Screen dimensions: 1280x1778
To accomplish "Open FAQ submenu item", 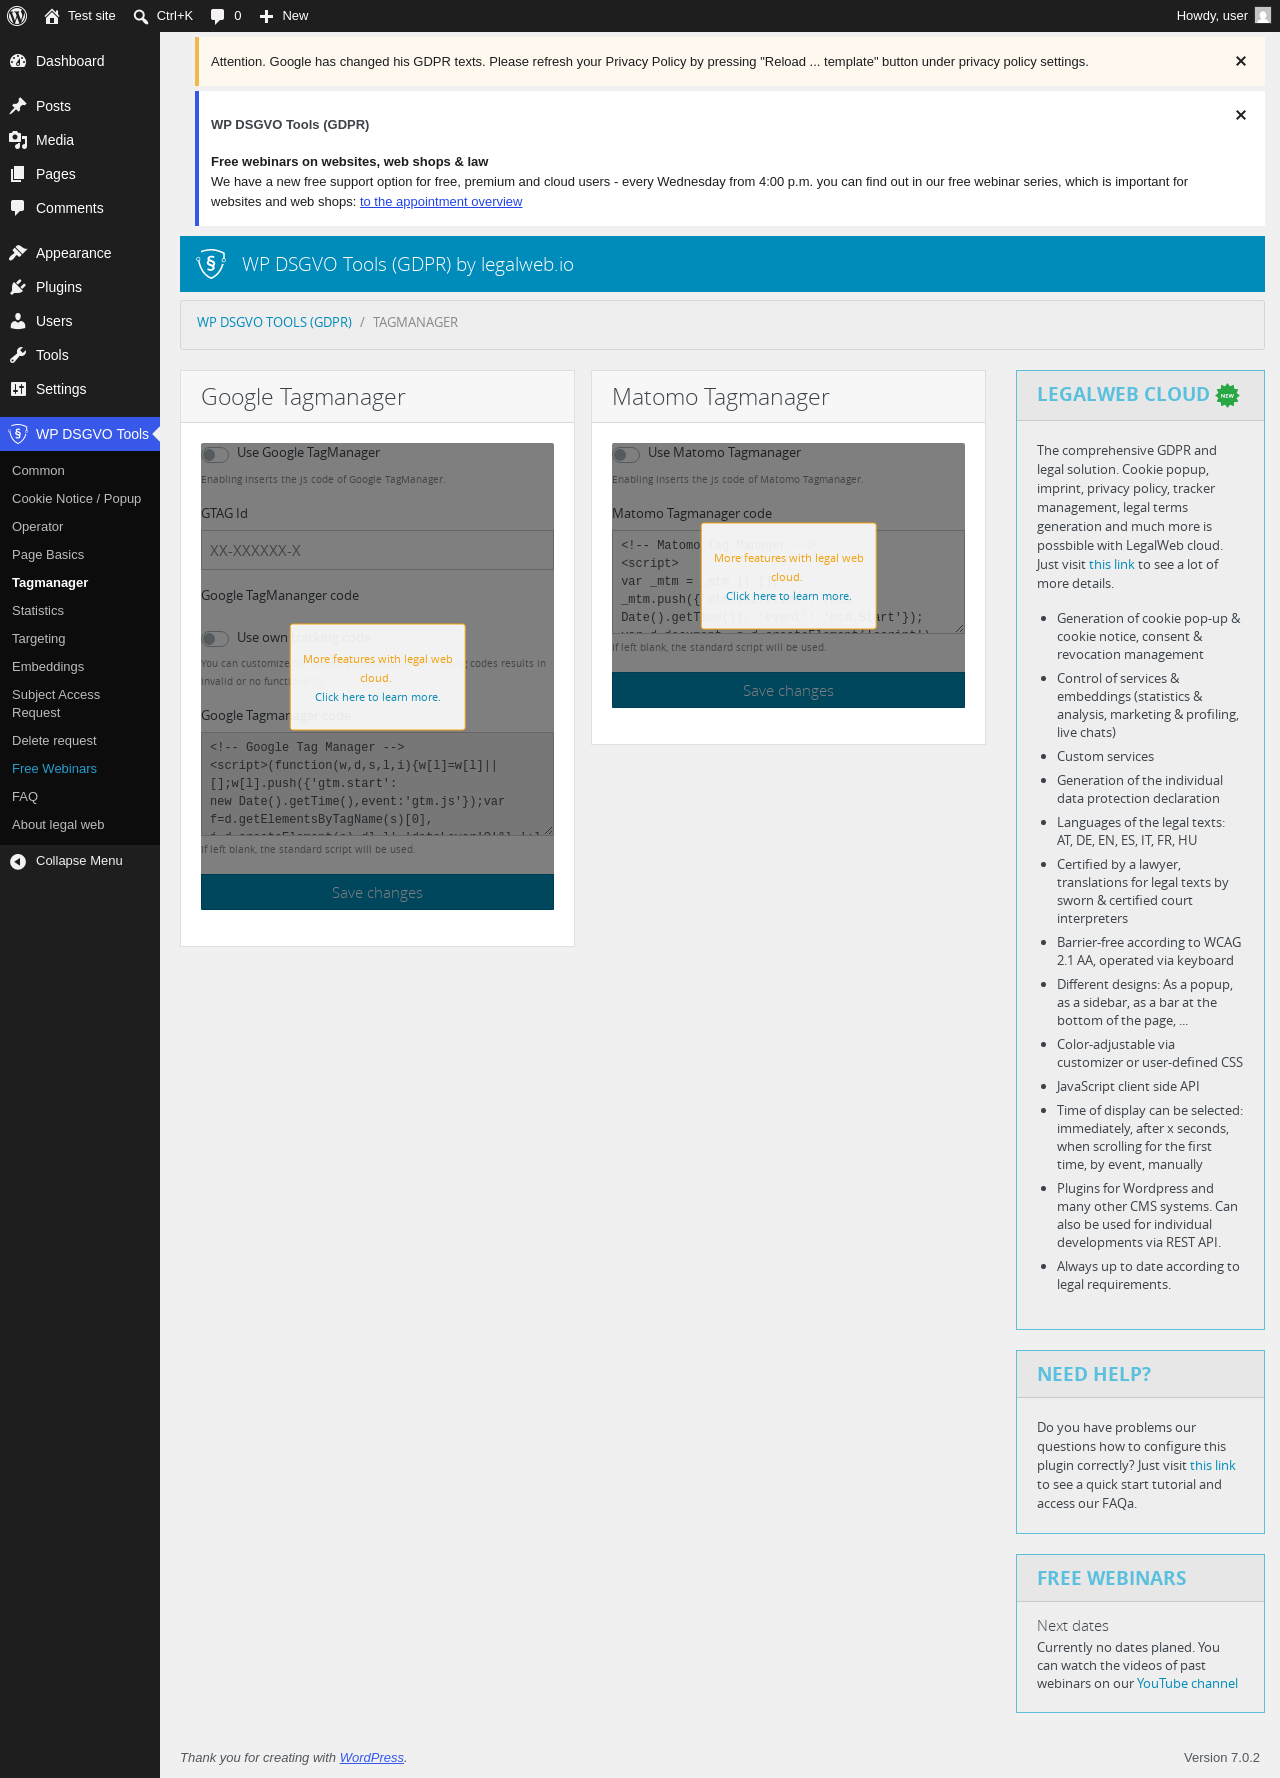I will 80,797.
